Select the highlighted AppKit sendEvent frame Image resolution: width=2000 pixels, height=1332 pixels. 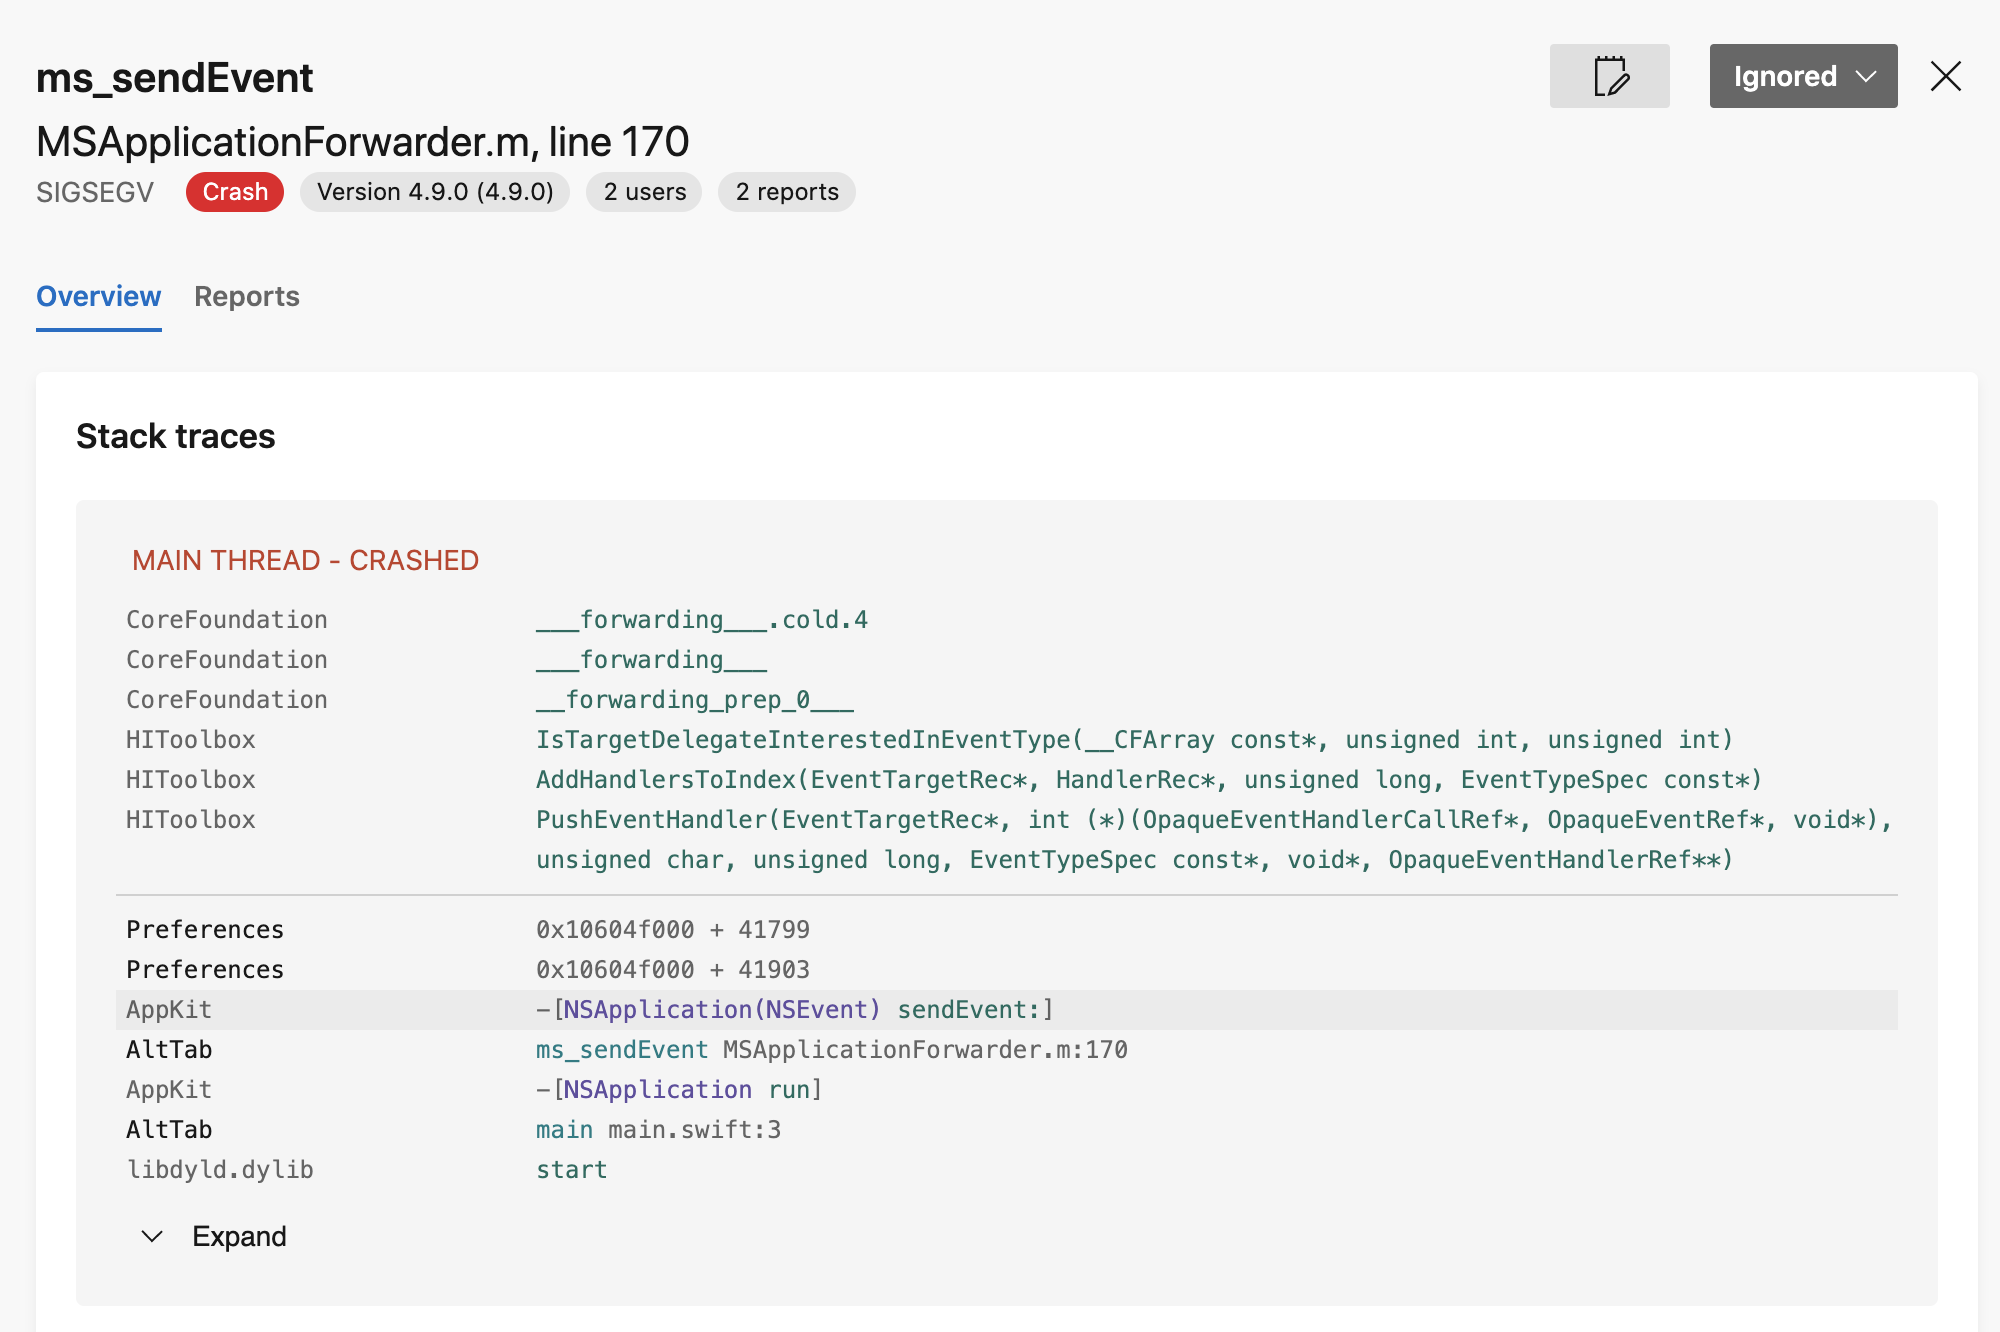point(794,1009)
